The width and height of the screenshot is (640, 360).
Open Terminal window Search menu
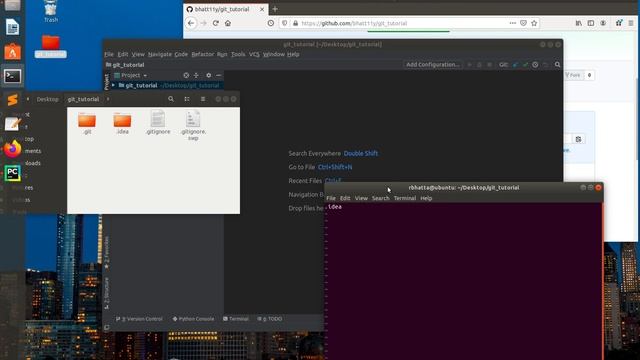tap(380, 198)
